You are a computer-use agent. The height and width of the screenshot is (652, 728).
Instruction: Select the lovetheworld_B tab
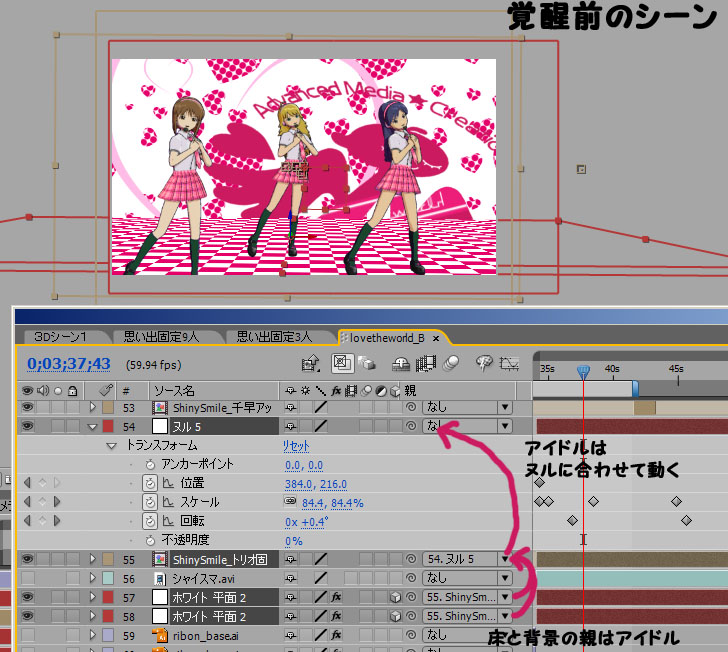pyautogui.click(x=387, y=338)
